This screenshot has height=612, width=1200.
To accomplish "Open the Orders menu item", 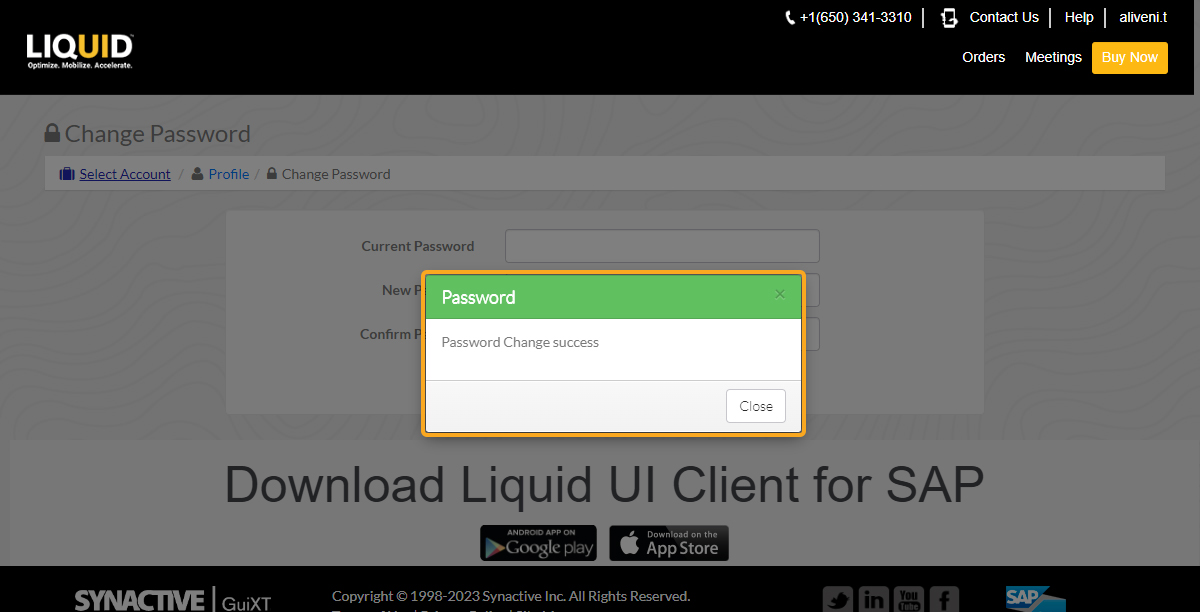I will point(984,57).
